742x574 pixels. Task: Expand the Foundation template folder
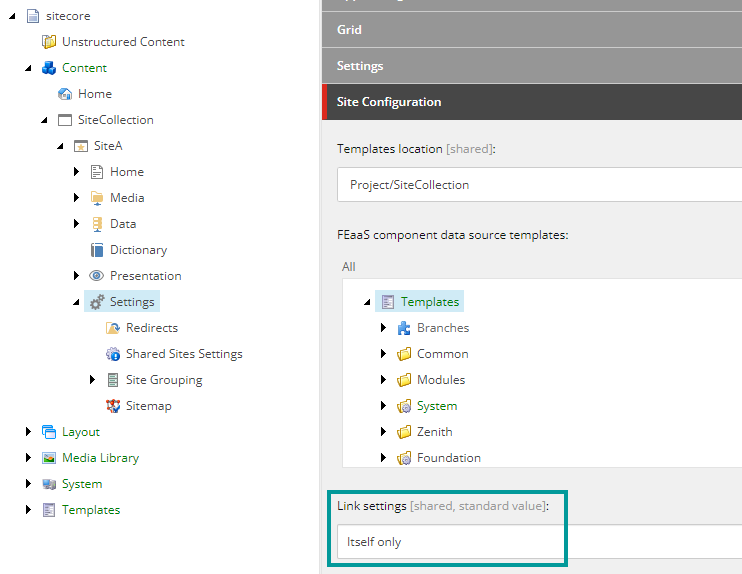point(383,458)
